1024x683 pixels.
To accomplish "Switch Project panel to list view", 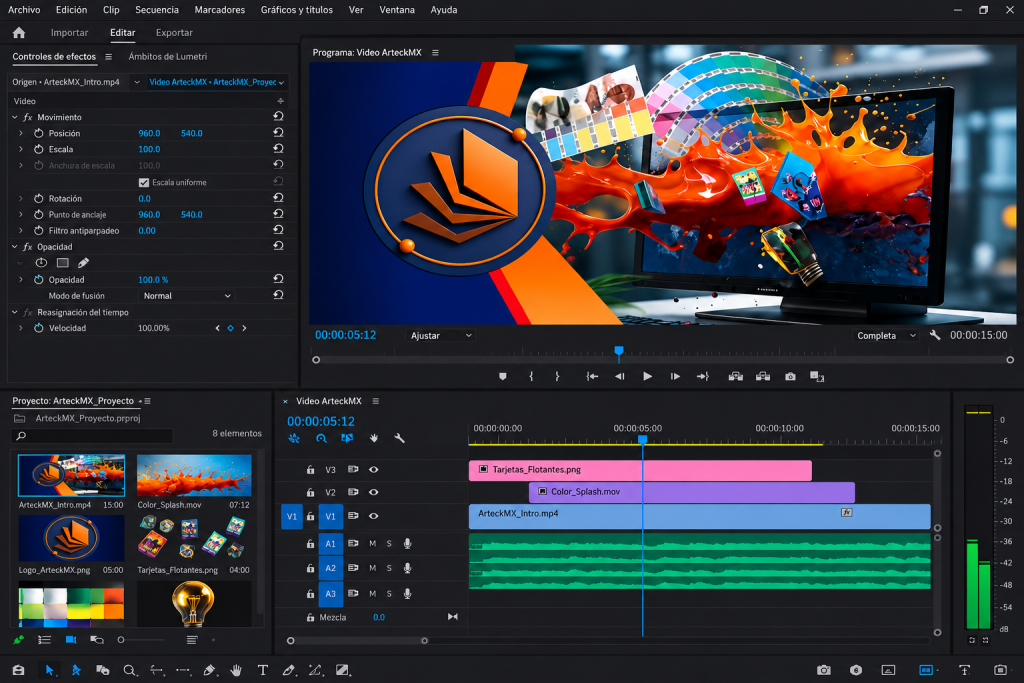I will [x=44, y=640].
